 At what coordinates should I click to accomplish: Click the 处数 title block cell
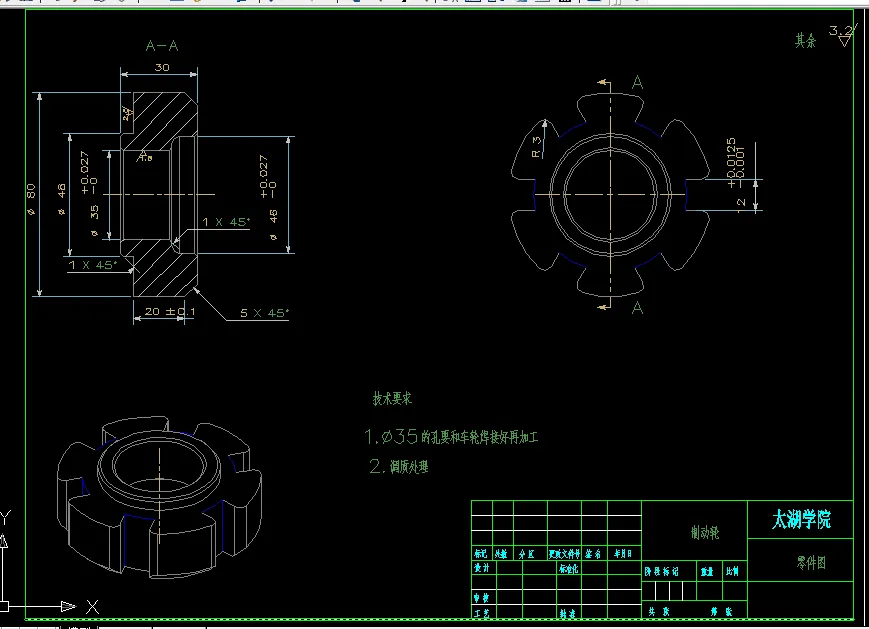(501, 554)
